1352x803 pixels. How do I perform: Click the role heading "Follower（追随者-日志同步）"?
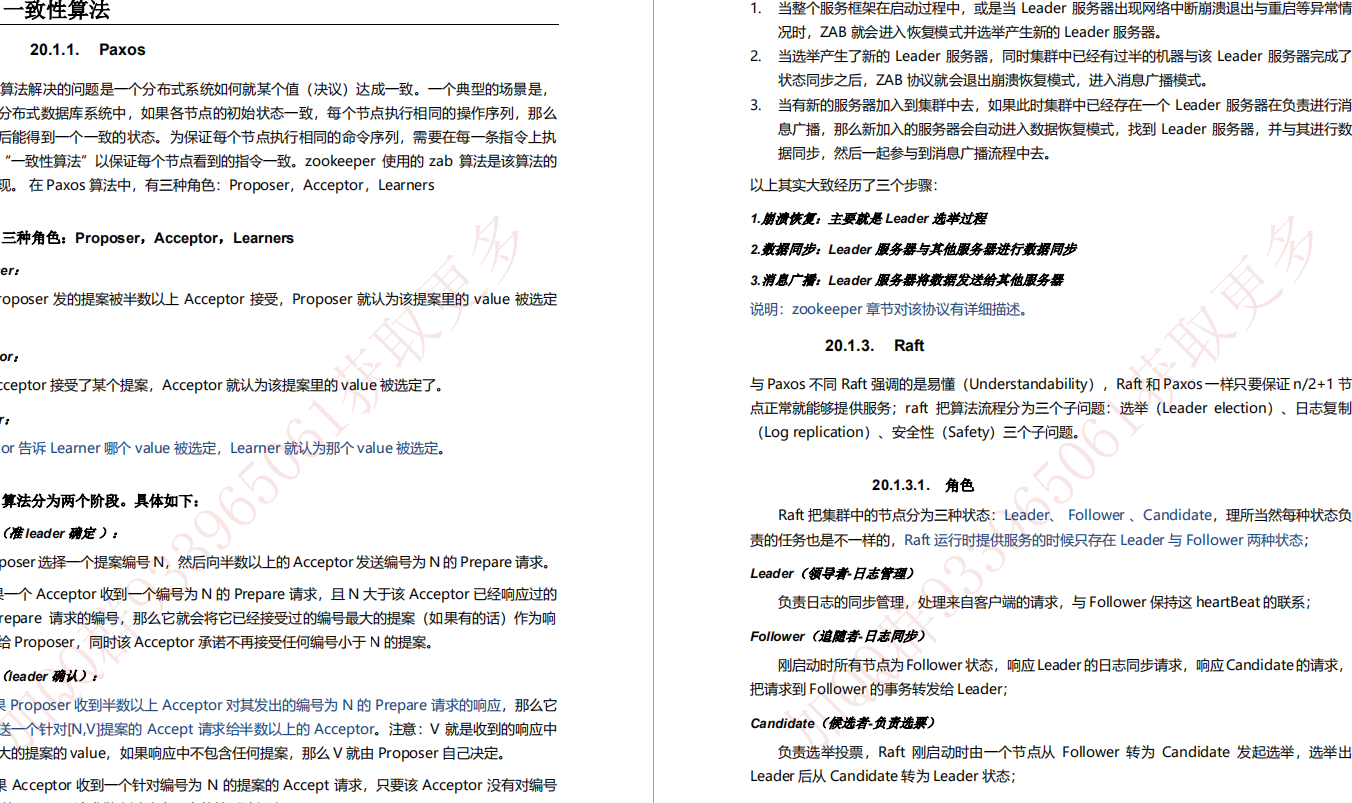[x=838, y=636]
